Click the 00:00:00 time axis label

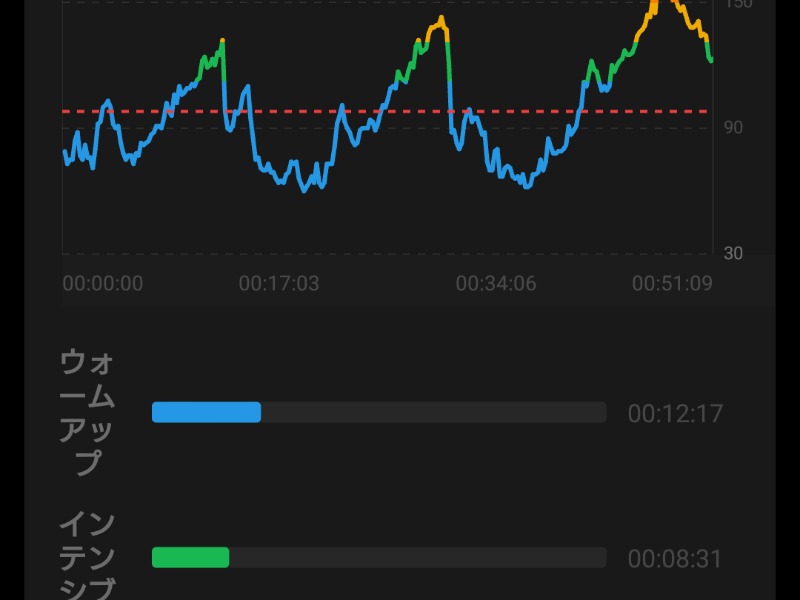103,284
